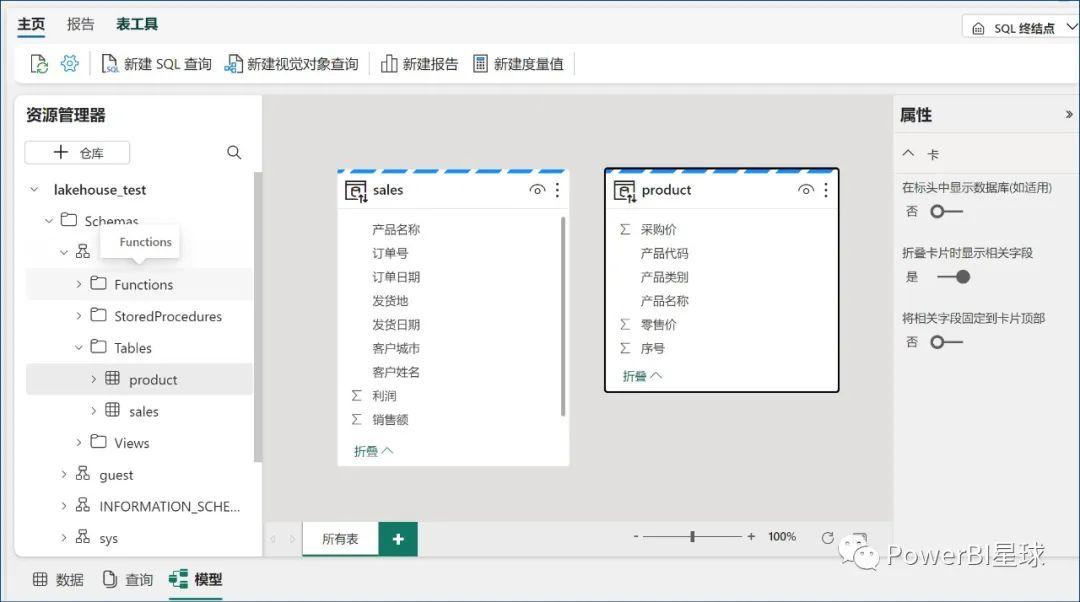1080x602 pixels.
Task: Collapse the 卡 section in properties panel
Action: point(909,153)
